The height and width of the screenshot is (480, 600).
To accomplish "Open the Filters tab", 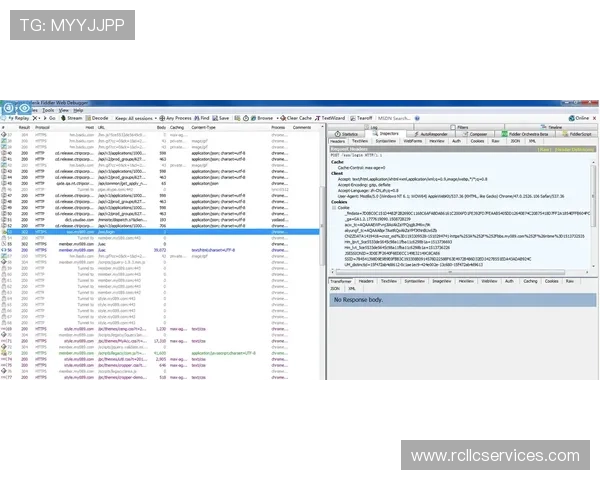I will tap(462, 127).
